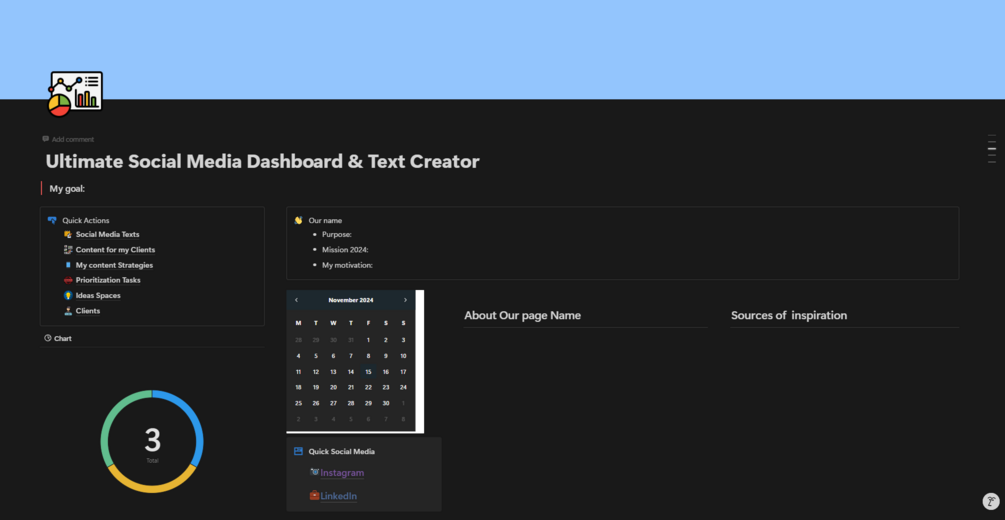Click the Content for my Clients icon
1005x520 pixels.
click(x=68, y=250)
